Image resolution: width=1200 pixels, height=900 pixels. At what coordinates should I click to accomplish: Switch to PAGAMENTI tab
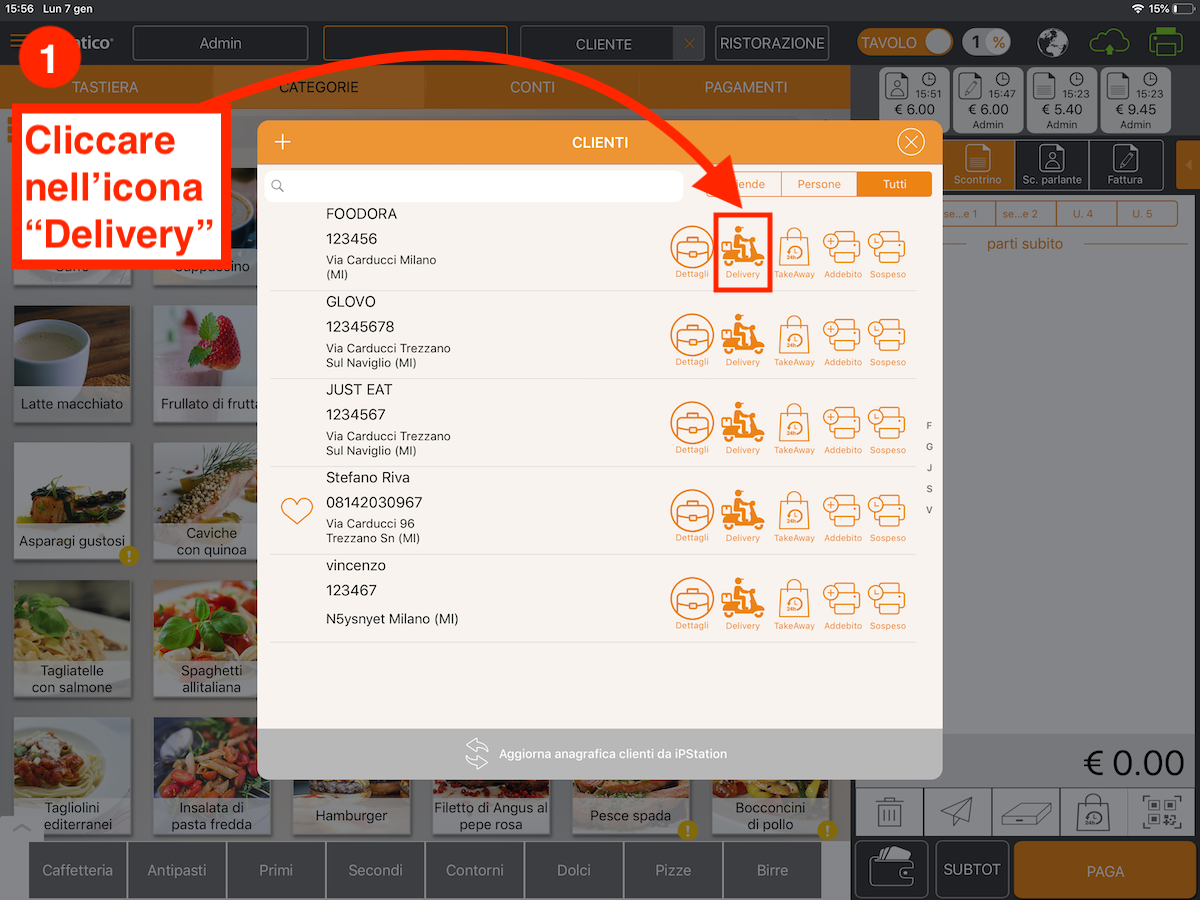745,87
